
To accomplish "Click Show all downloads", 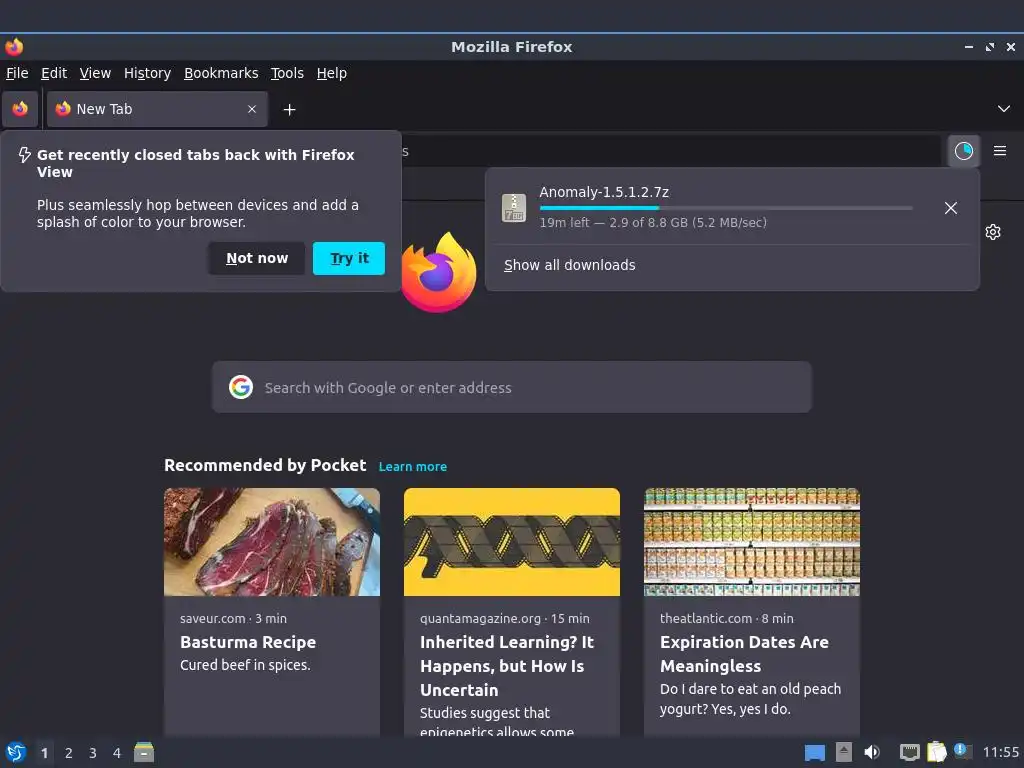I will [x=569, y=265].
